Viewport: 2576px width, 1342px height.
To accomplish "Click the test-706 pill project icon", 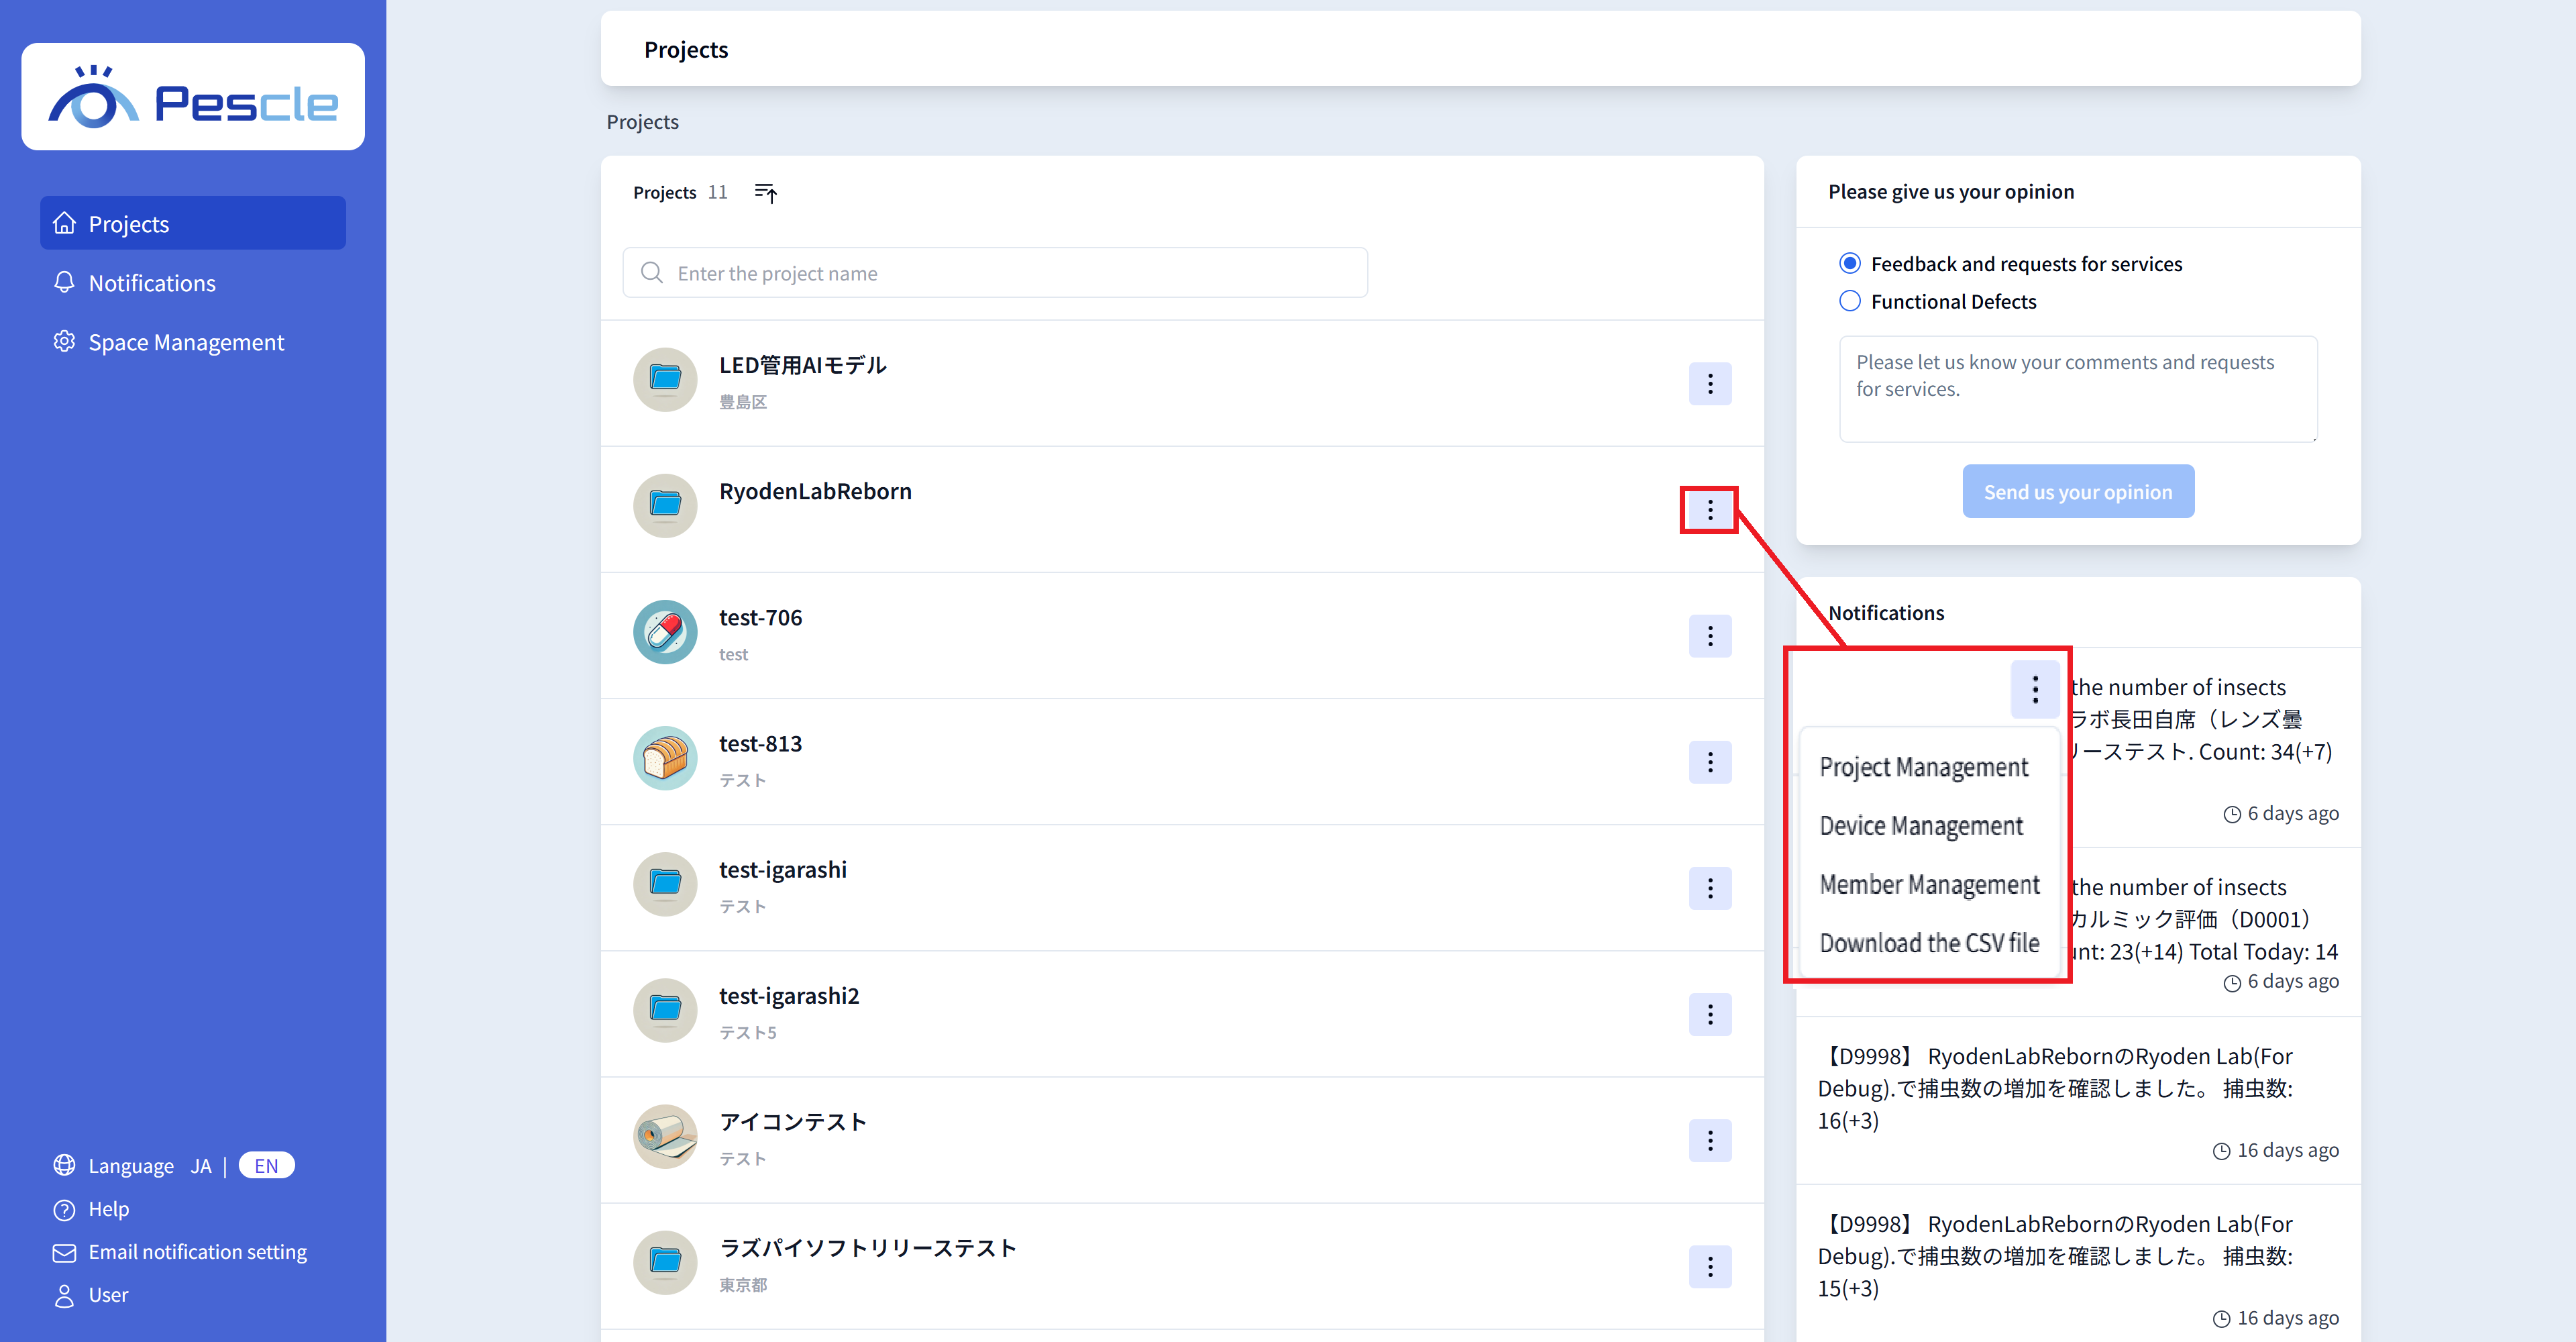I will pyautogui.click(x=665, y=632).
